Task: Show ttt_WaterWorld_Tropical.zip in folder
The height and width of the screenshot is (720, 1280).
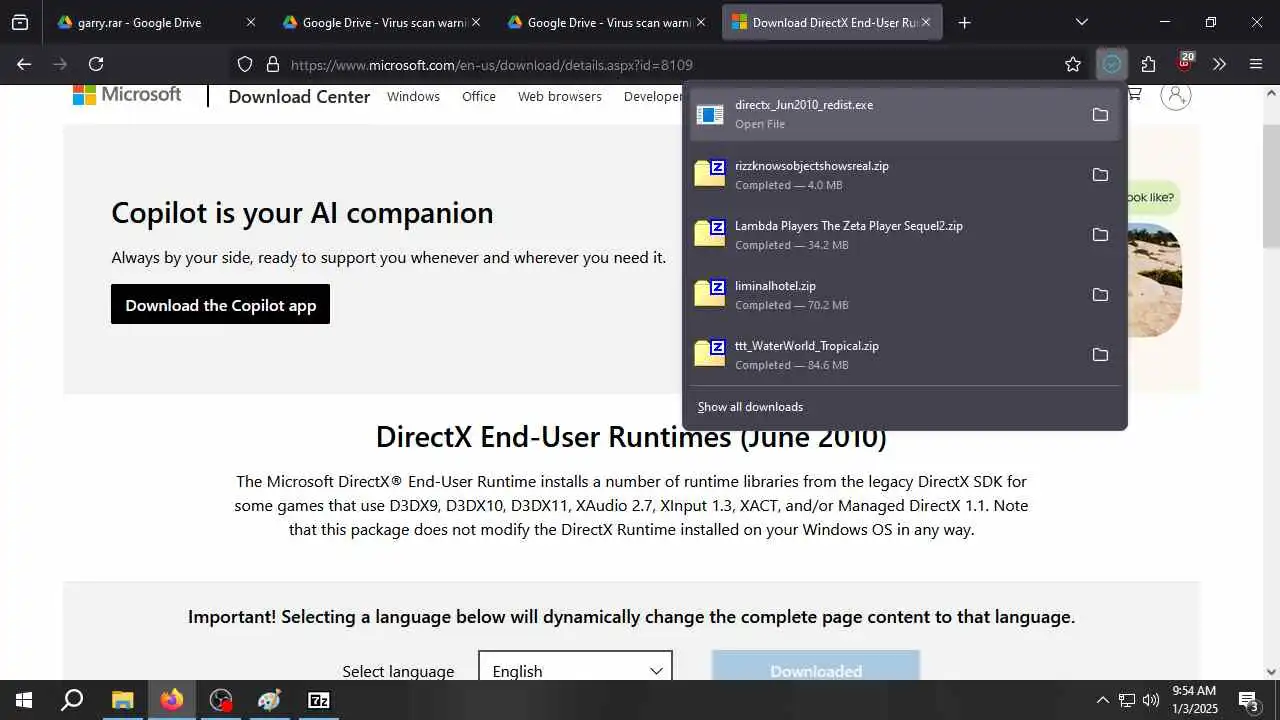Action: (x=1100, y=355)
